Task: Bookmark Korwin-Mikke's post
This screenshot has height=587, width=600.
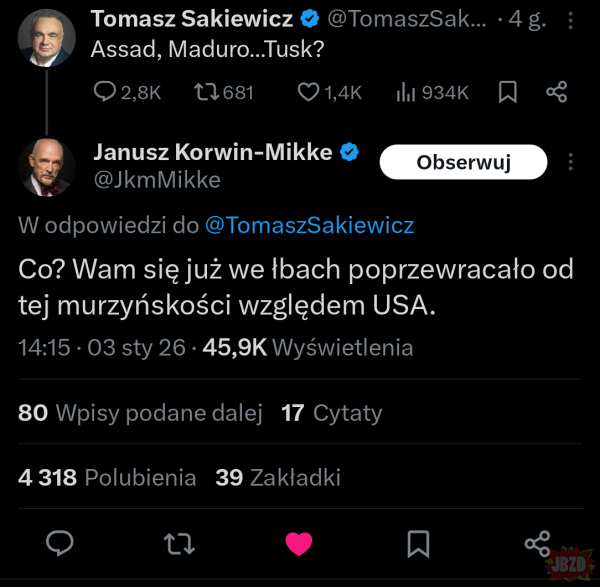Action: [x=419, y=543]
